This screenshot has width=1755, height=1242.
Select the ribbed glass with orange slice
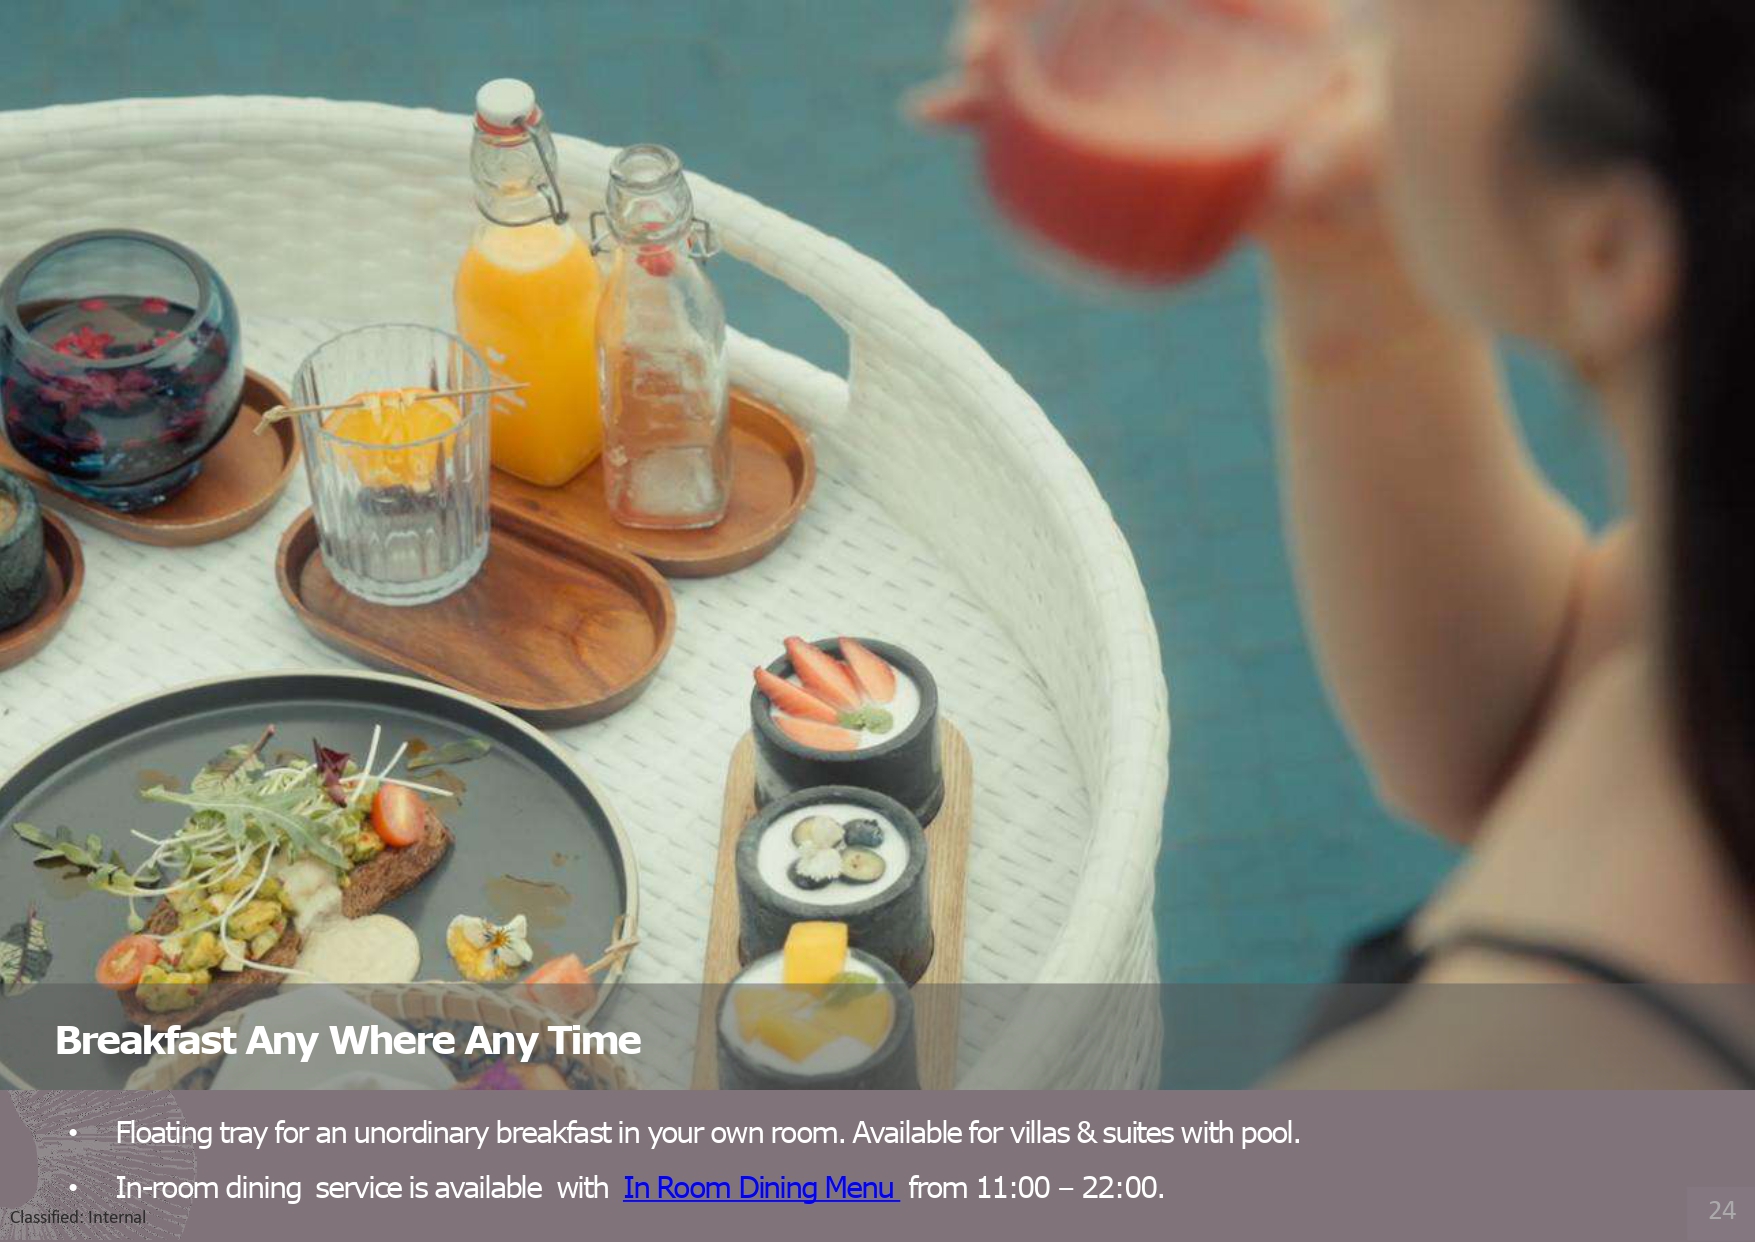tap(394, 465)
